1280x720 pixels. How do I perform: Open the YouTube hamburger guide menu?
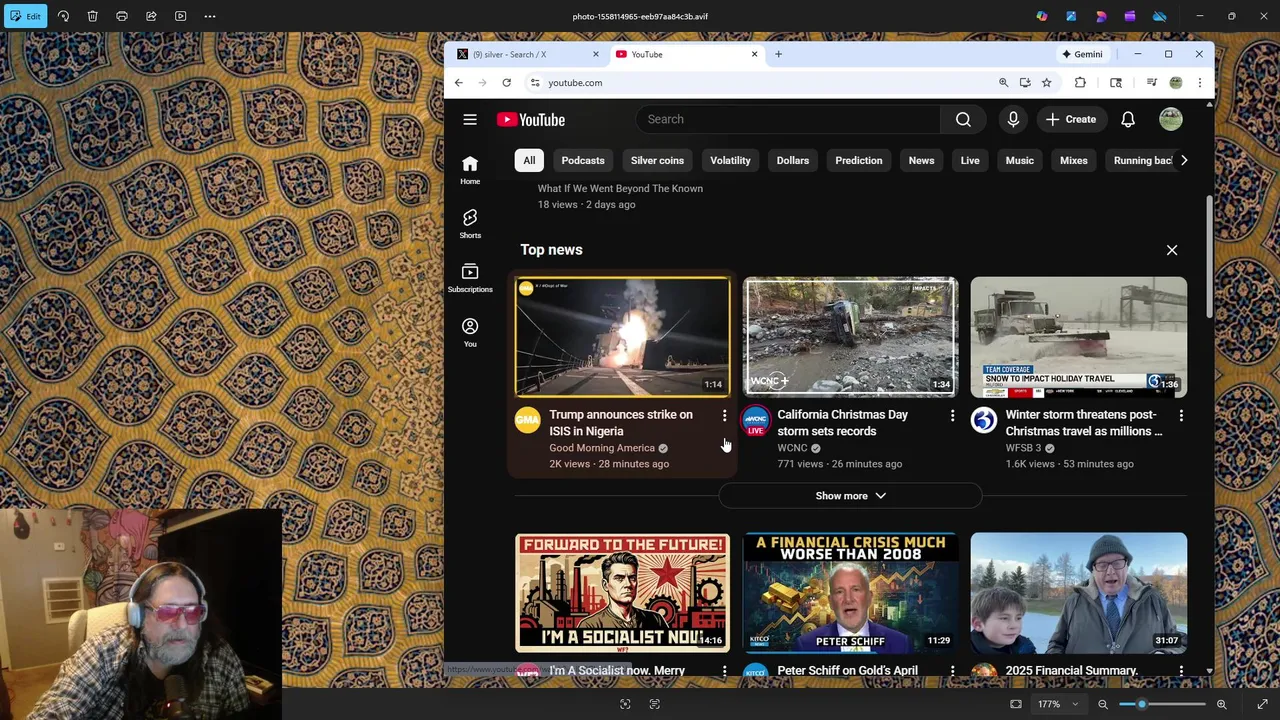pos(470,120)
